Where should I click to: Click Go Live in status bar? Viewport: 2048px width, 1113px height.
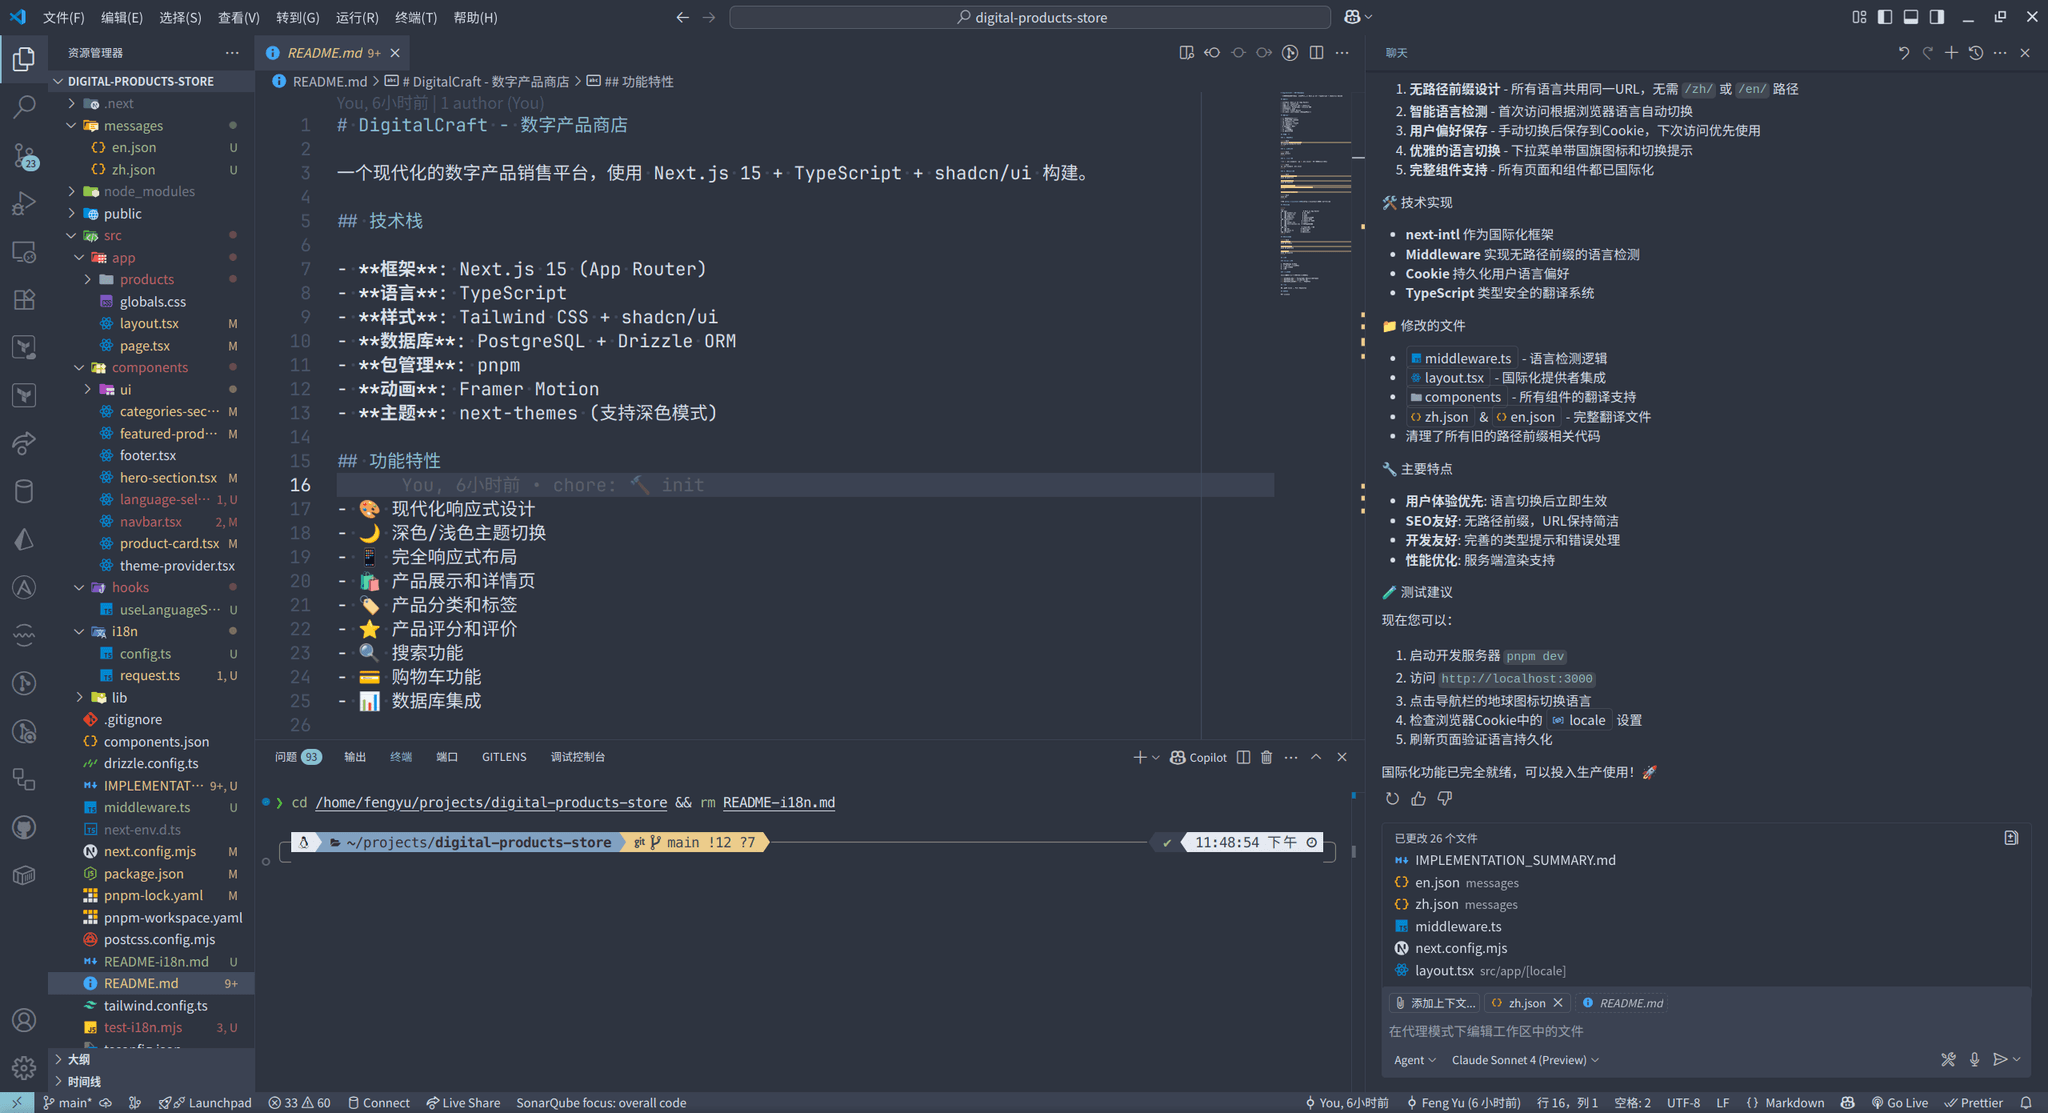point(1899,1102)
